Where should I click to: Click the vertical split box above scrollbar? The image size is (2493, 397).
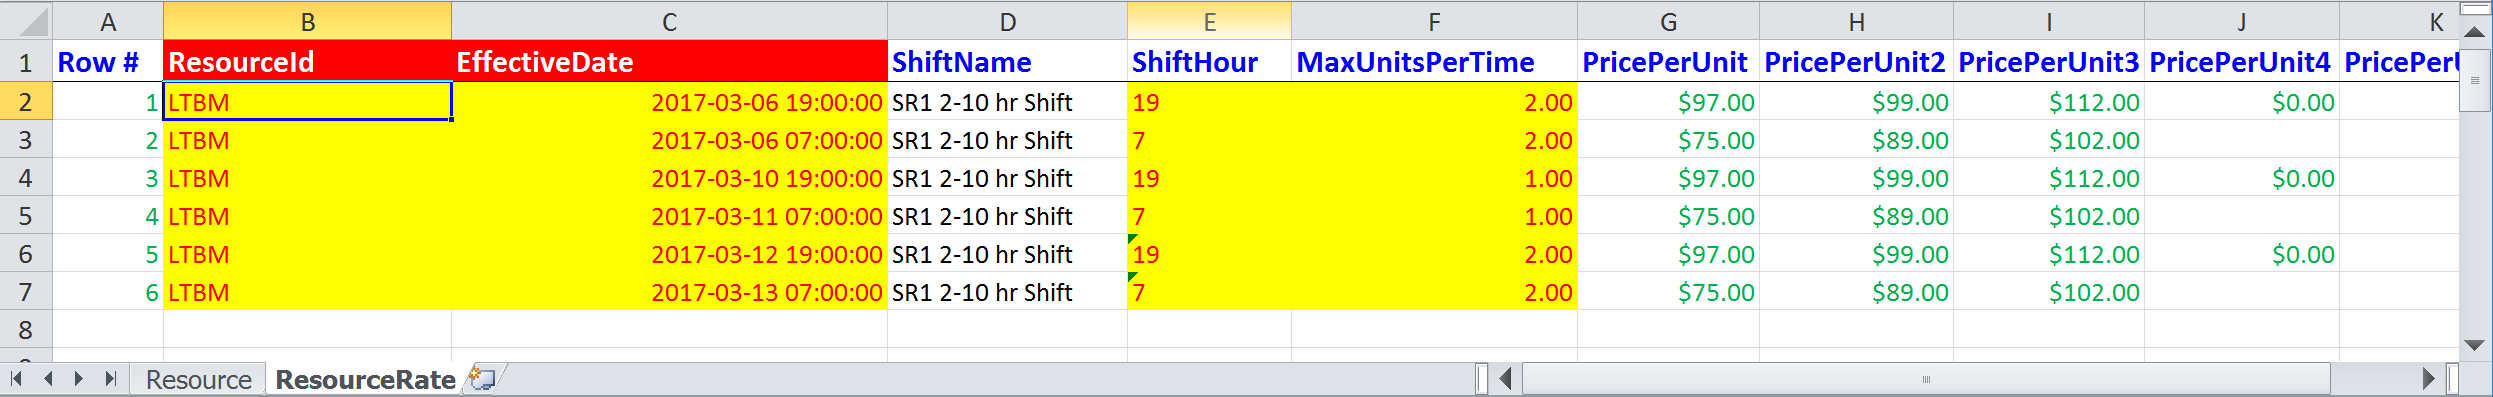pos(2475,9)
